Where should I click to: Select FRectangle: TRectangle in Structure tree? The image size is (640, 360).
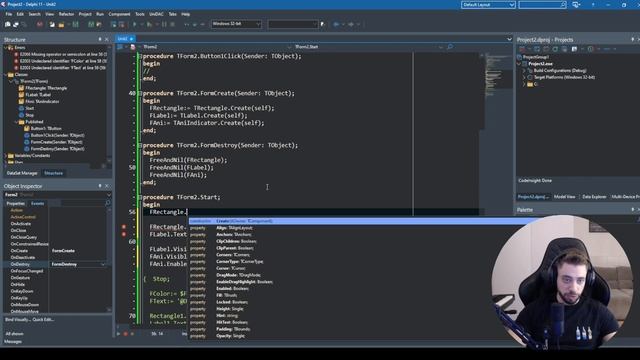pos(46,88)
